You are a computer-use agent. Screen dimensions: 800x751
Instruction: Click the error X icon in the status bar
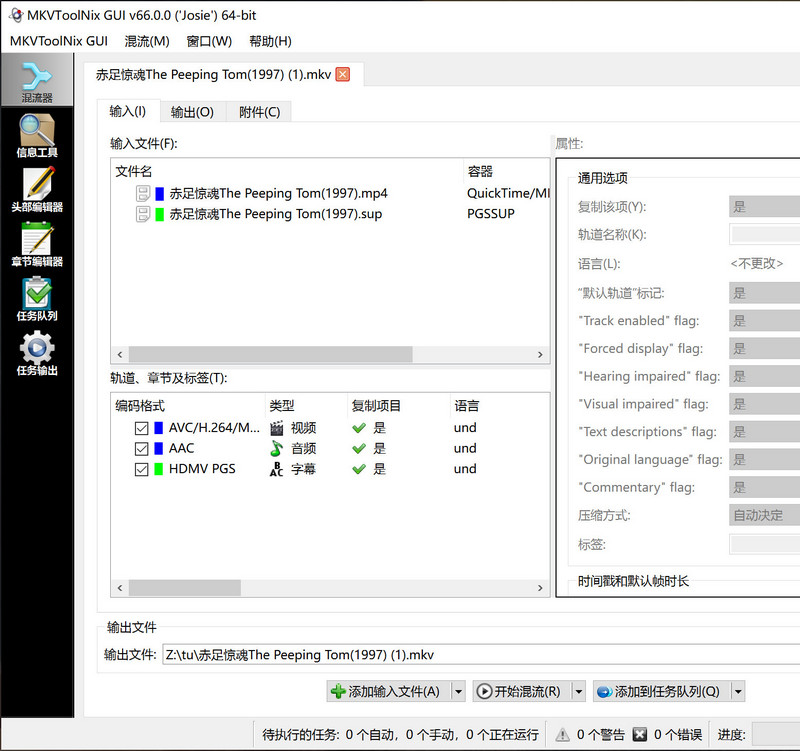[x=639, y=735]
